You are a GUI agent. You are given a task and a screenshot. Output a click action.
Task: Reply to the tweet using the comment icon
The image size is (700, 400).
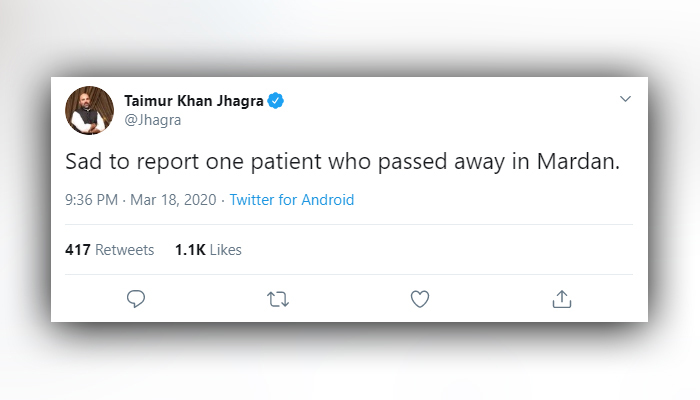137,298
